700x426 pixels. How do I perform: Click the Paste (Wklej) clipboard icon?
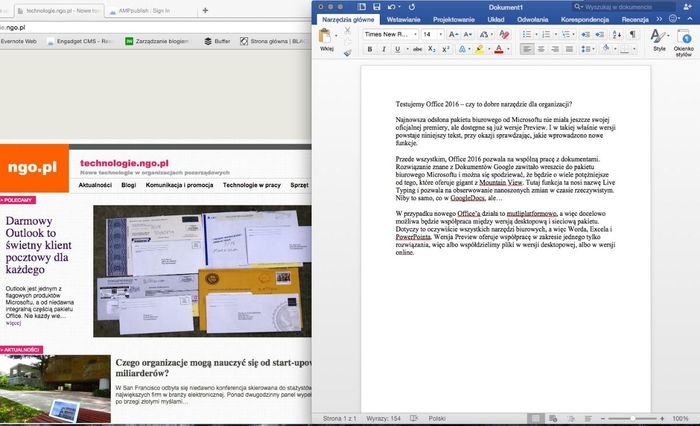[327, 38]
